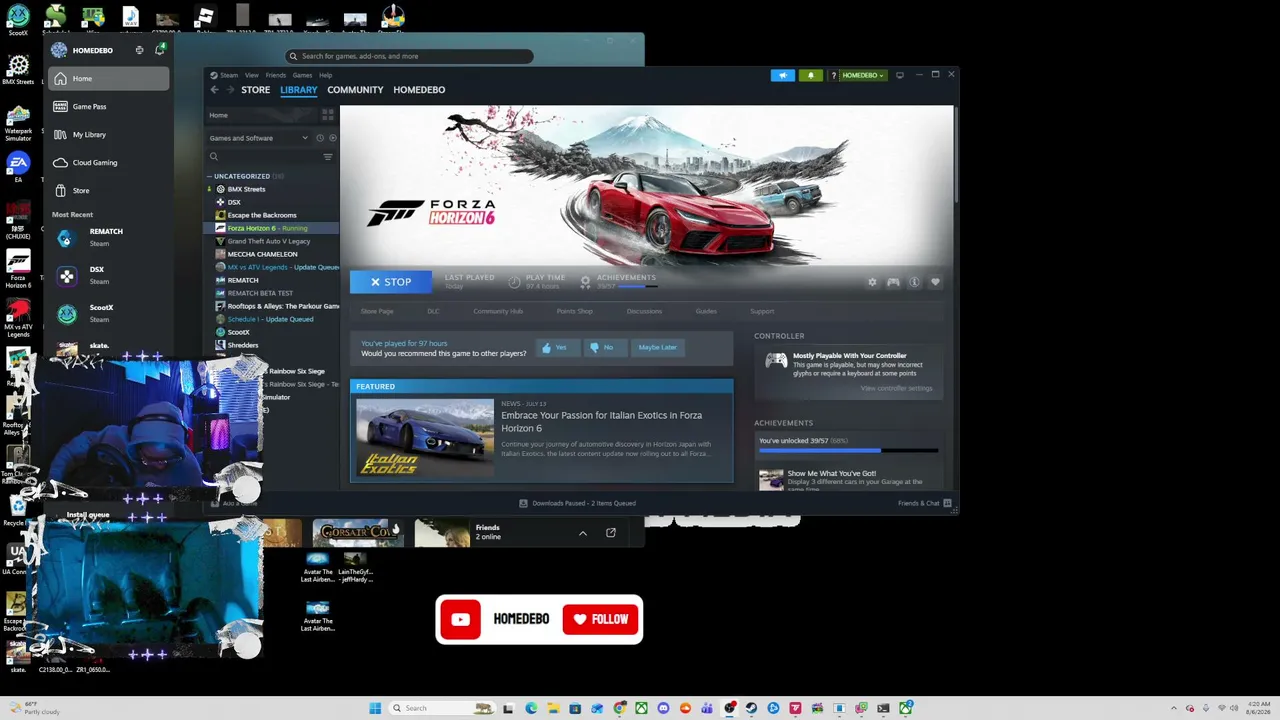Open Downloads Paused status in Steam
This screenshot has width=1280, height=720.
click(577, 503)
